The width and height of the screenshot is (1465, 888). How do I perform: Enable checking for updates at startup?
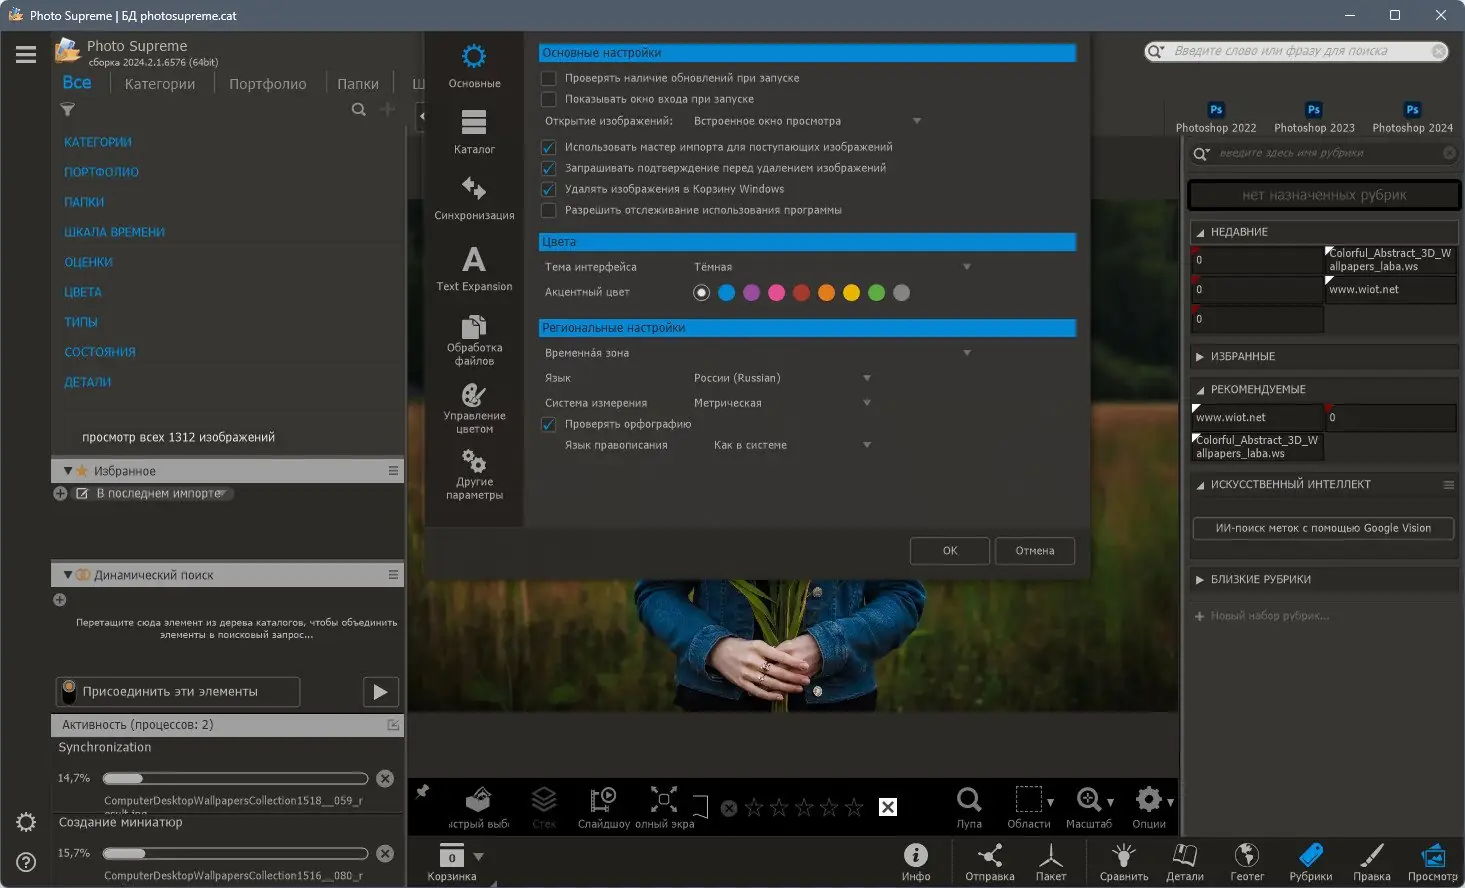click(548, 78)
